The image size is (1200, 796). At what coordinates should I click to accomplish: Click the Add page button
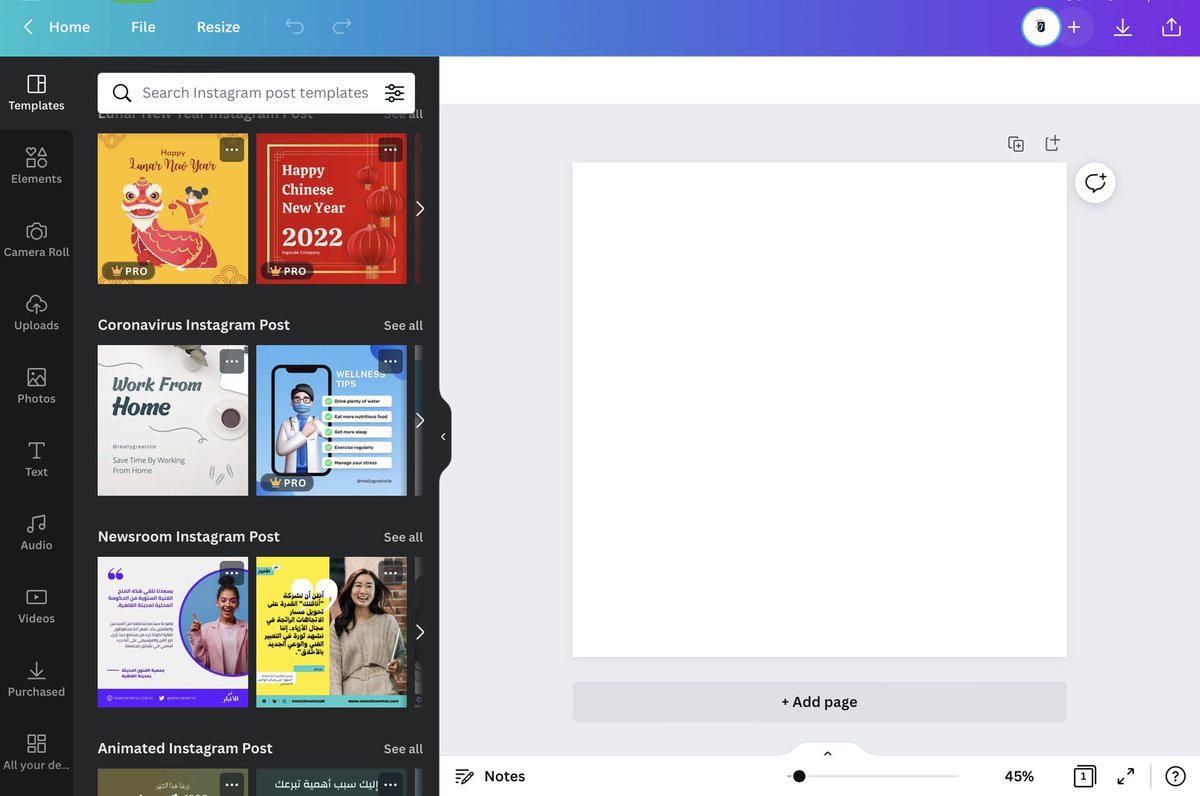(819, 702)
